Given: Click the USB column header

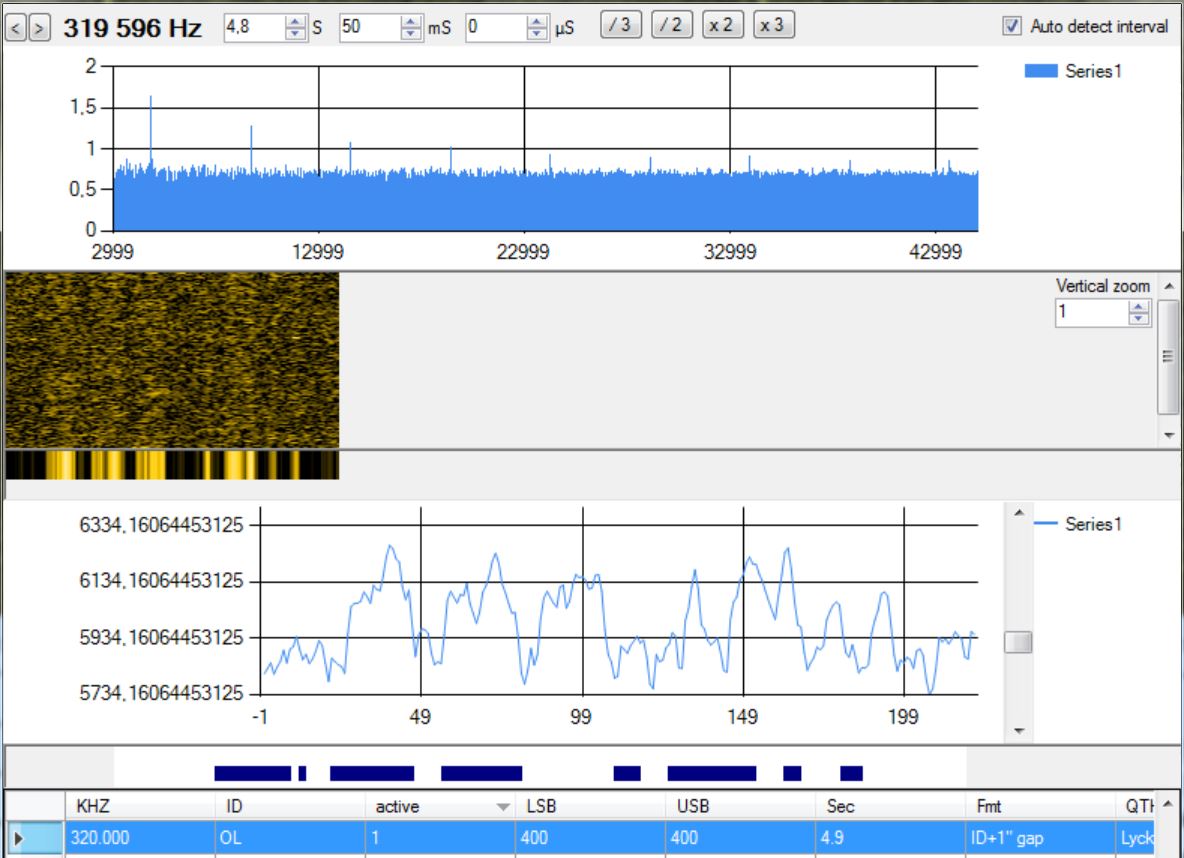Looking at the screenshot, I should [x=740, y=806].
